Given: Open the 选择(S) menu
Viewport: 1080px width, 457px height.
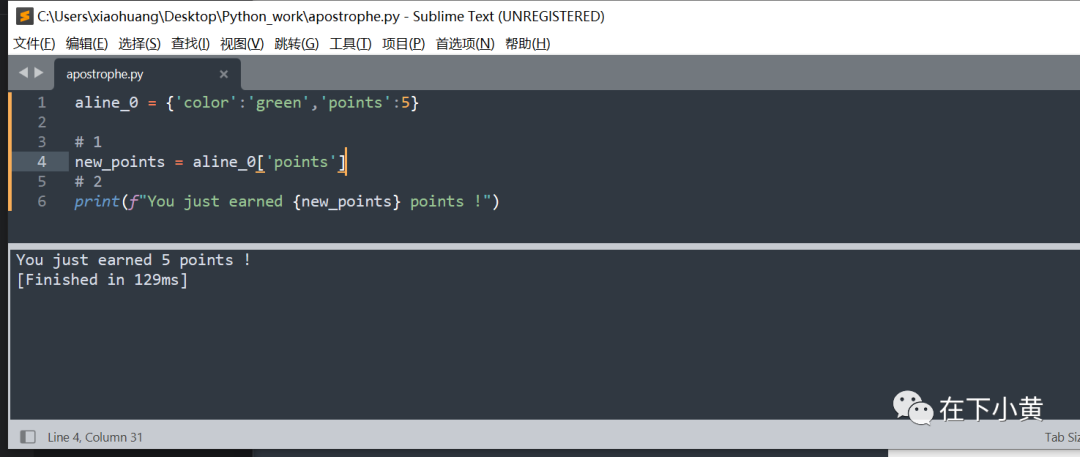Looking at the screenshot, I should point(139,44).
